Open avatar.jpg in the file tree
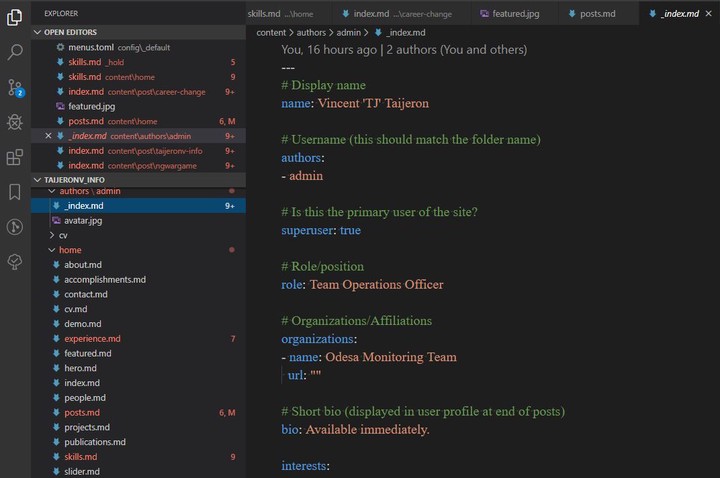 pos(83,220)
